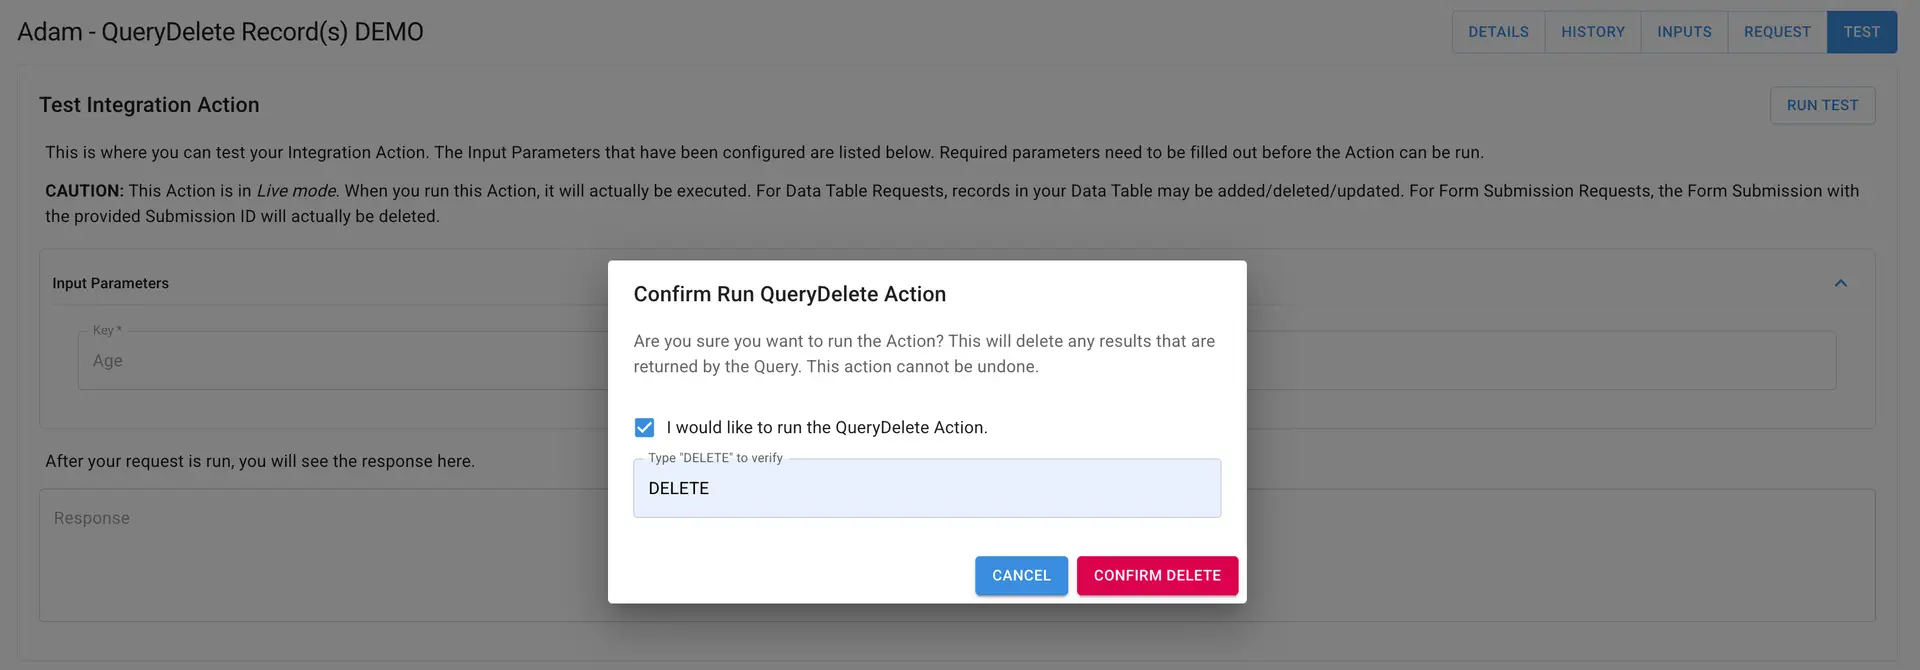Select the highlighted TEST tab
The width and height of the screenshot is (1920, 670).
(1861, 31)
